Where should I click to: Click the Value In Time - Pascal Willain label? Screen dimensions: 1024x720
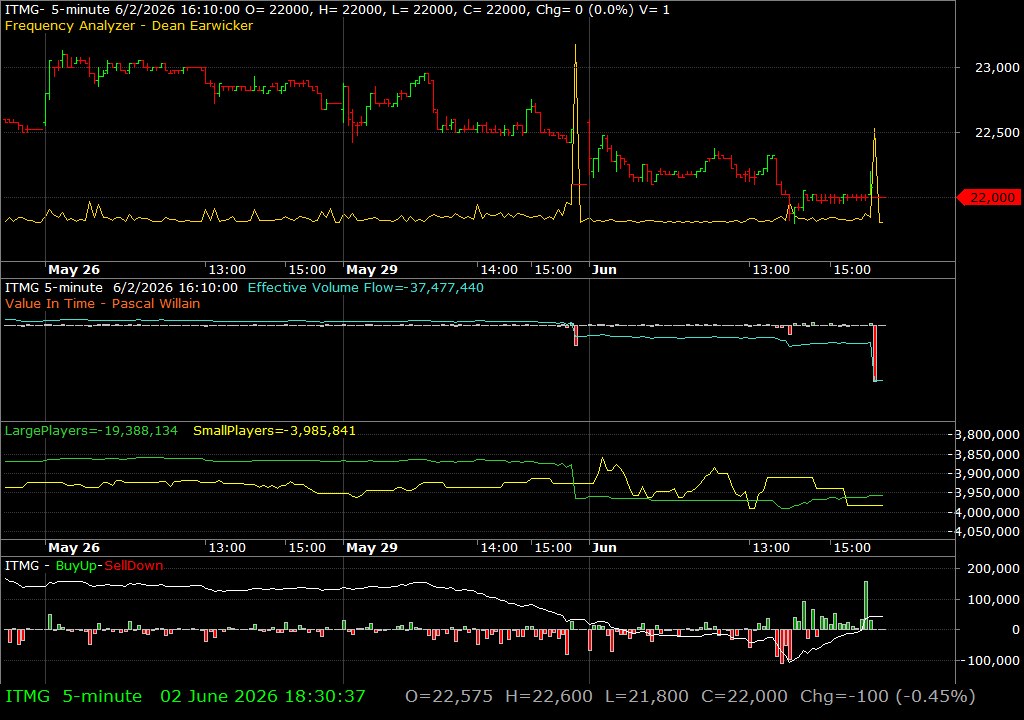[x=103, y=303]
